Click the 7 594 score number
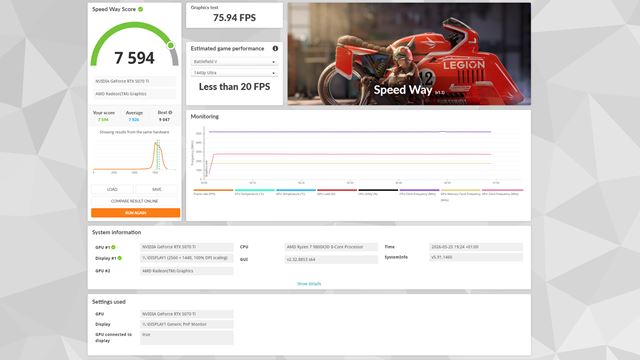Viewport: 640px width, 360px height. [x=134, y=58]
